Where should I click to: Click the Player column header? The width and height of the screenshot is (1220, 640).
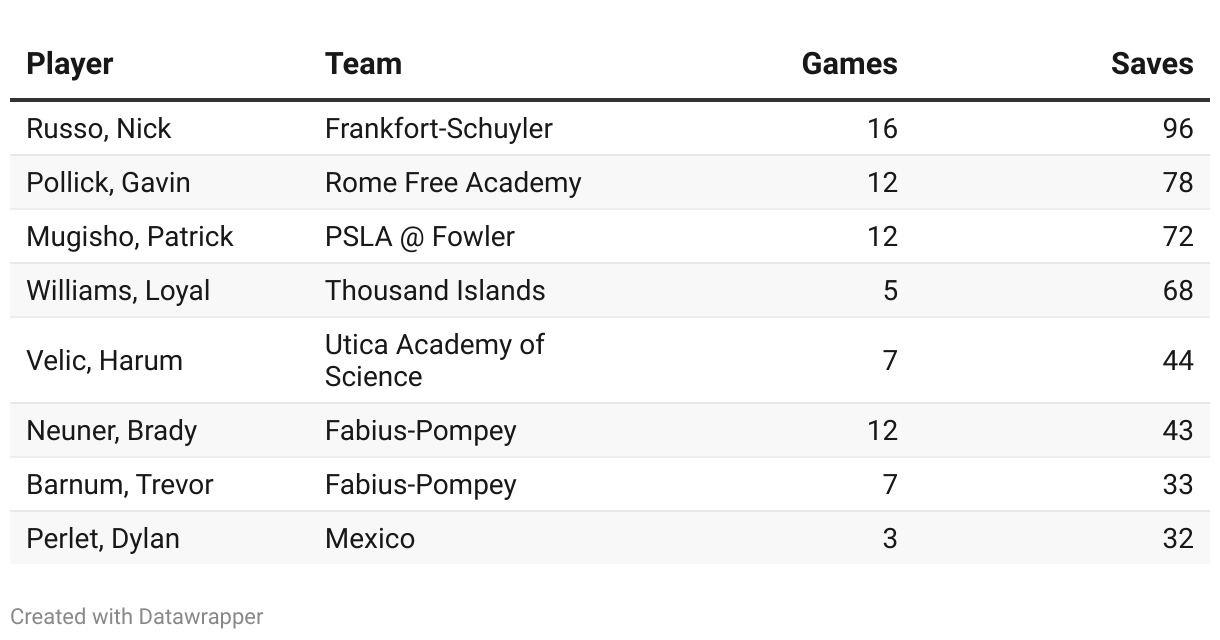point(69,64)
